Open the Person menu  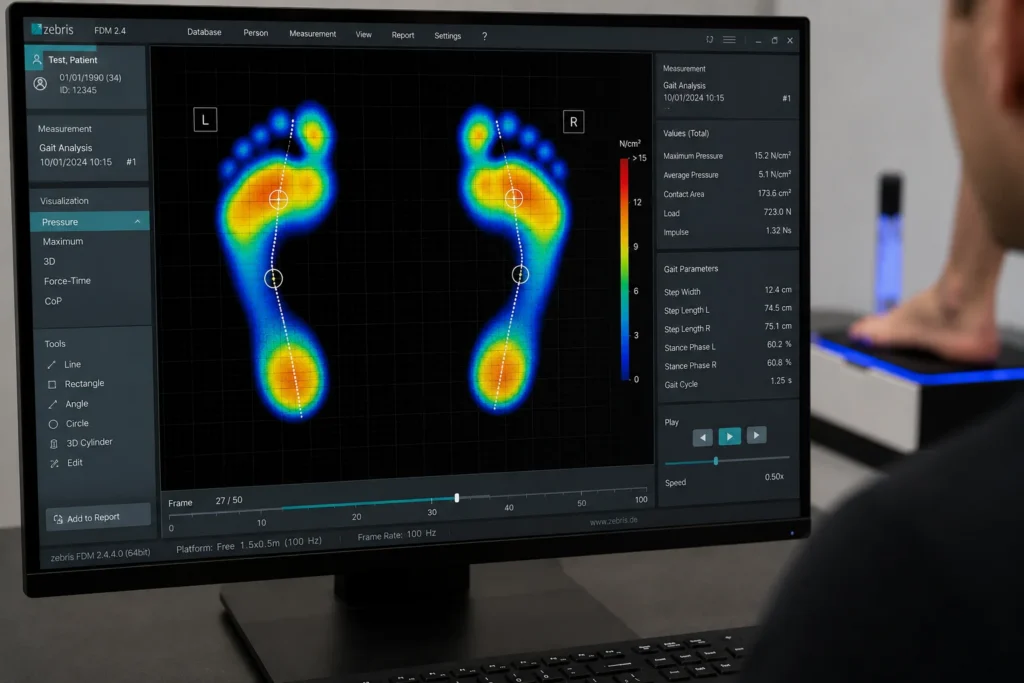[x=255, y=33]
